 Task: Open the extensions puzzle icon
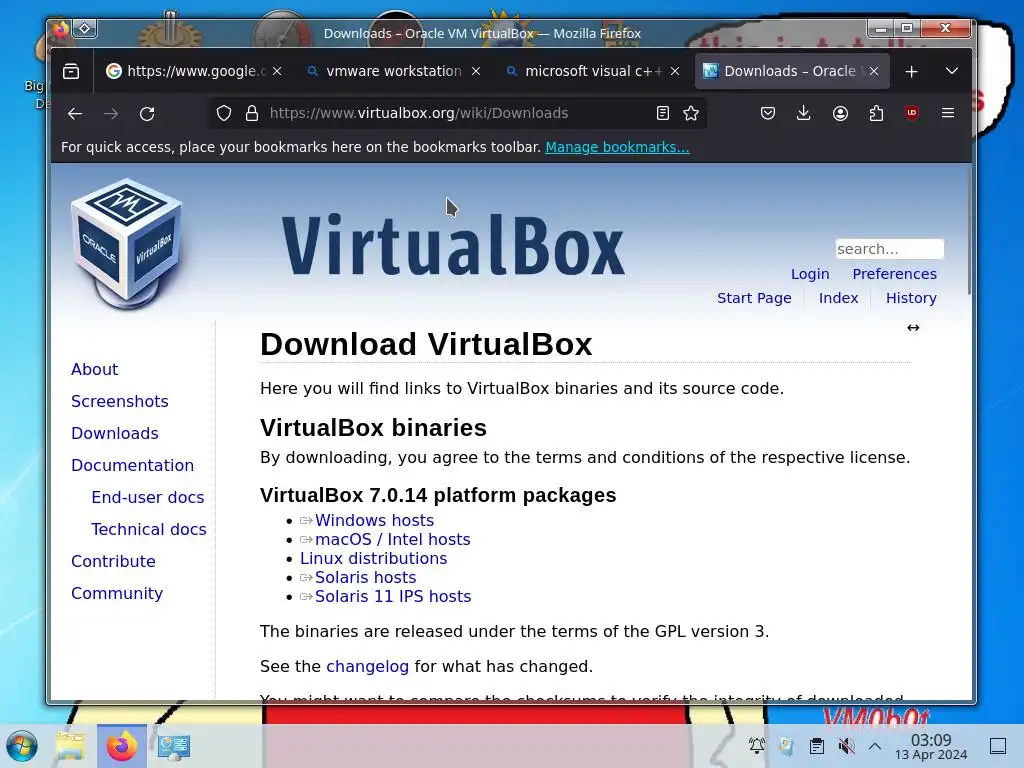[x=876, y=113]
